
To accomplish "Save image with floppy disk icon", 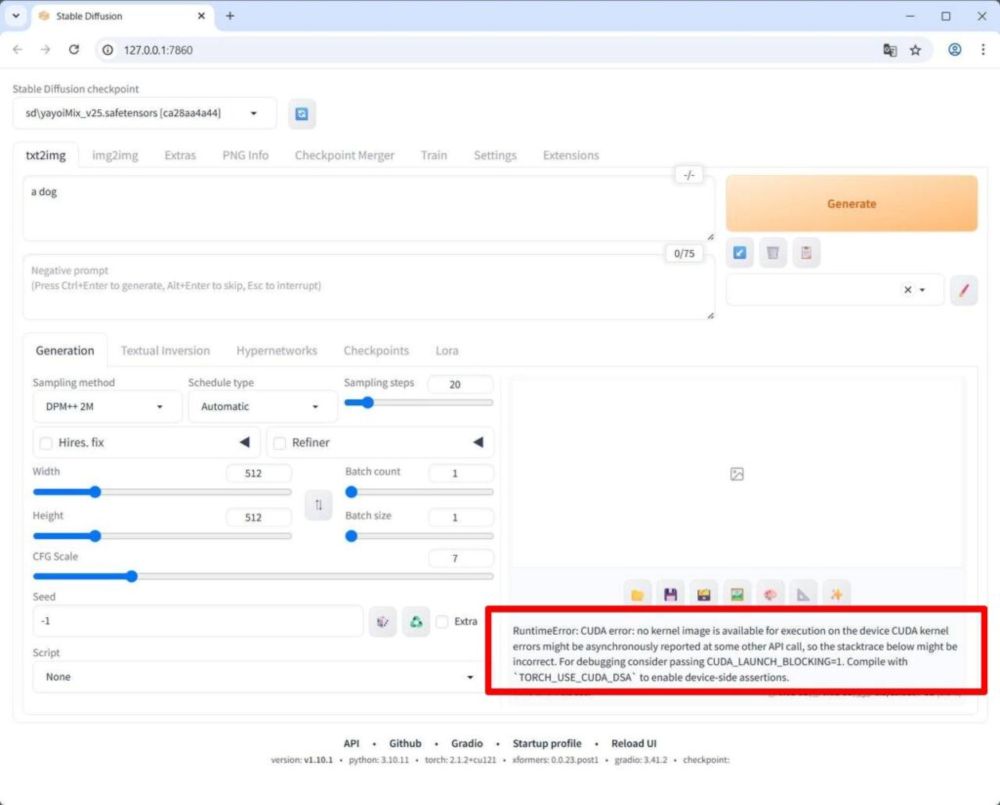I will (670, 595).
